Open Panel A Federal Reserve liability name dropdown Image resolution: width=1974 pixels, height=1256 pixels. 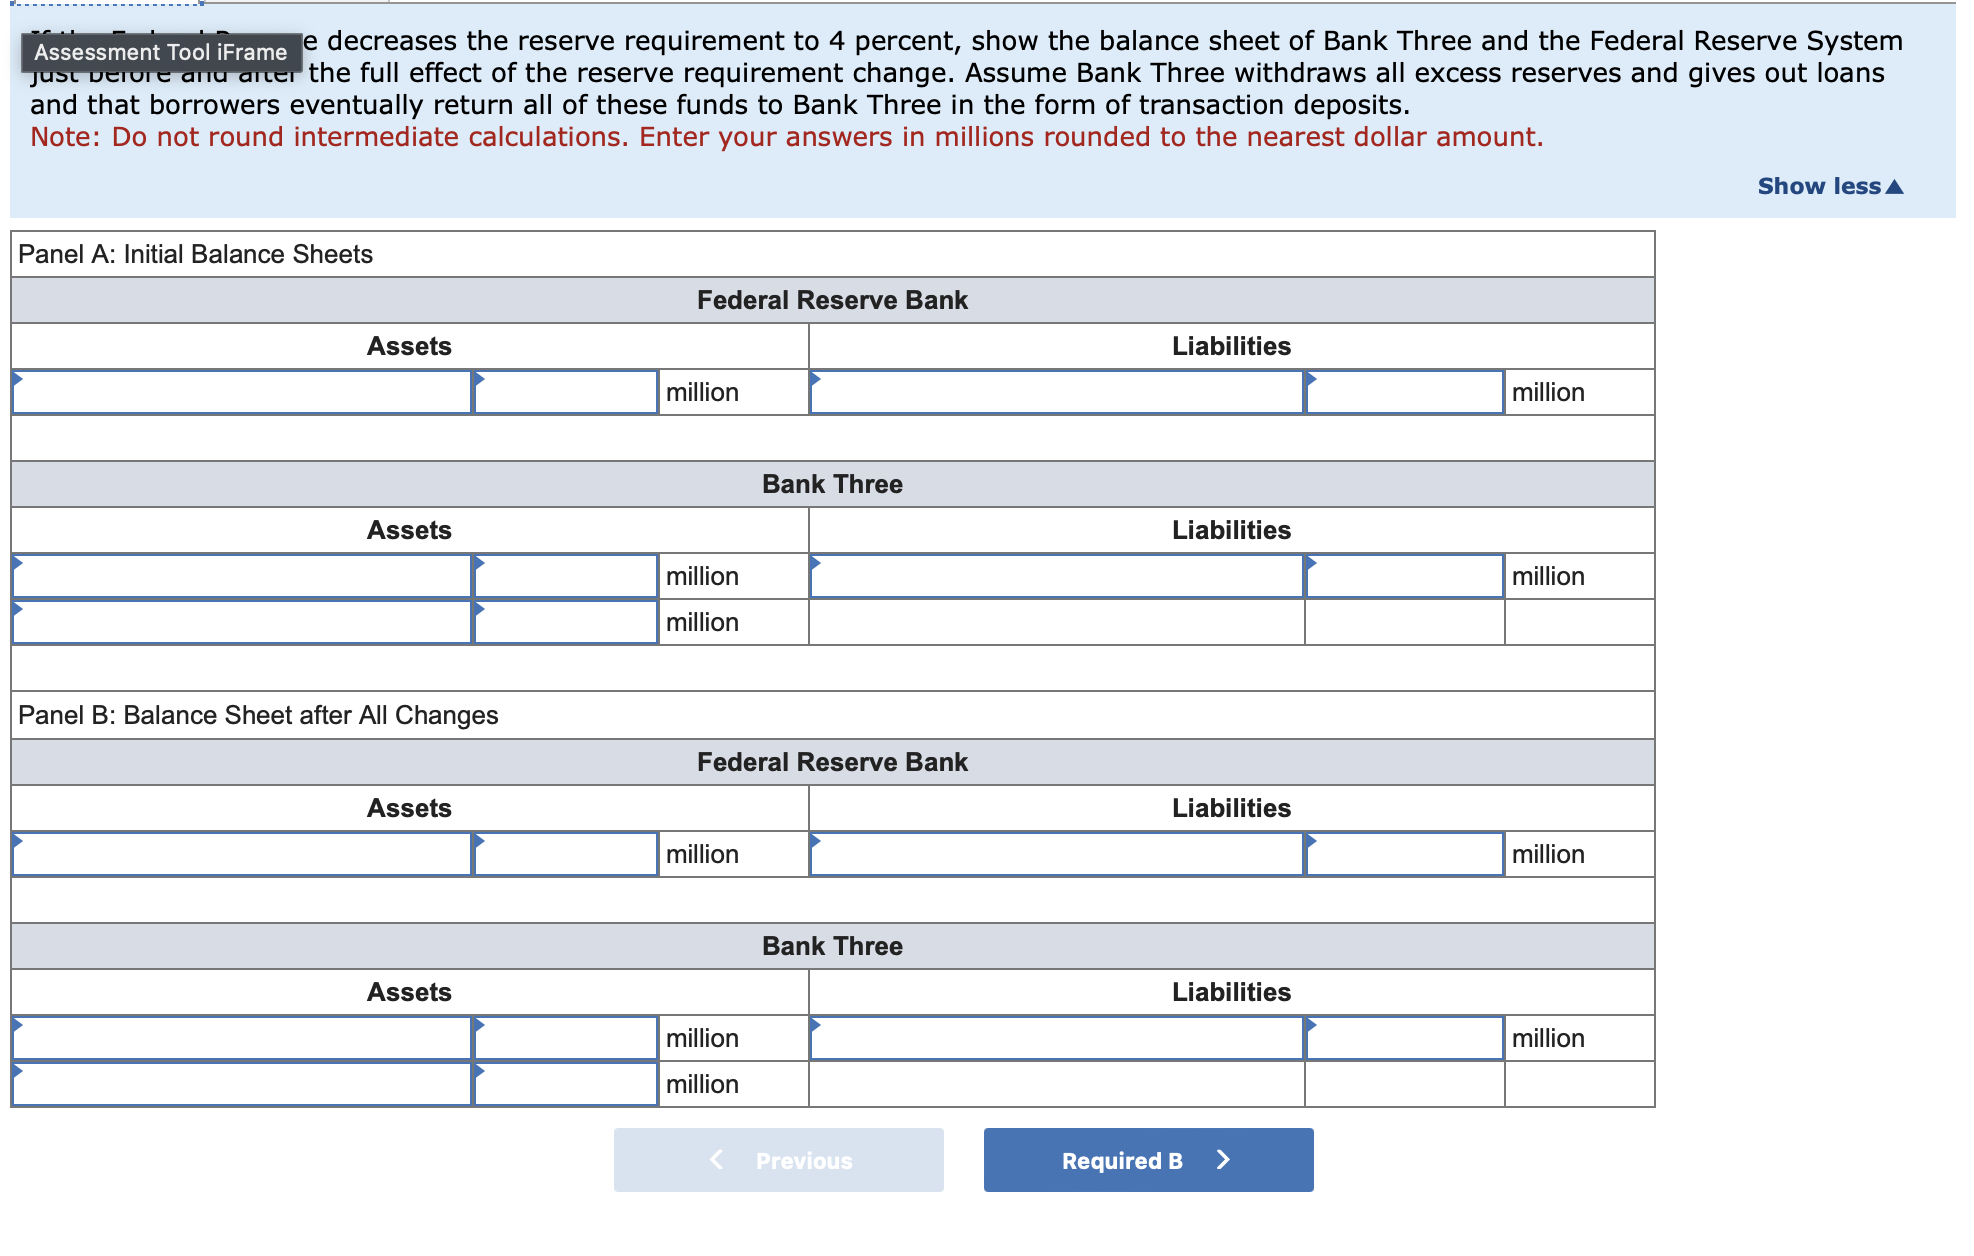tap(1056, 392)
